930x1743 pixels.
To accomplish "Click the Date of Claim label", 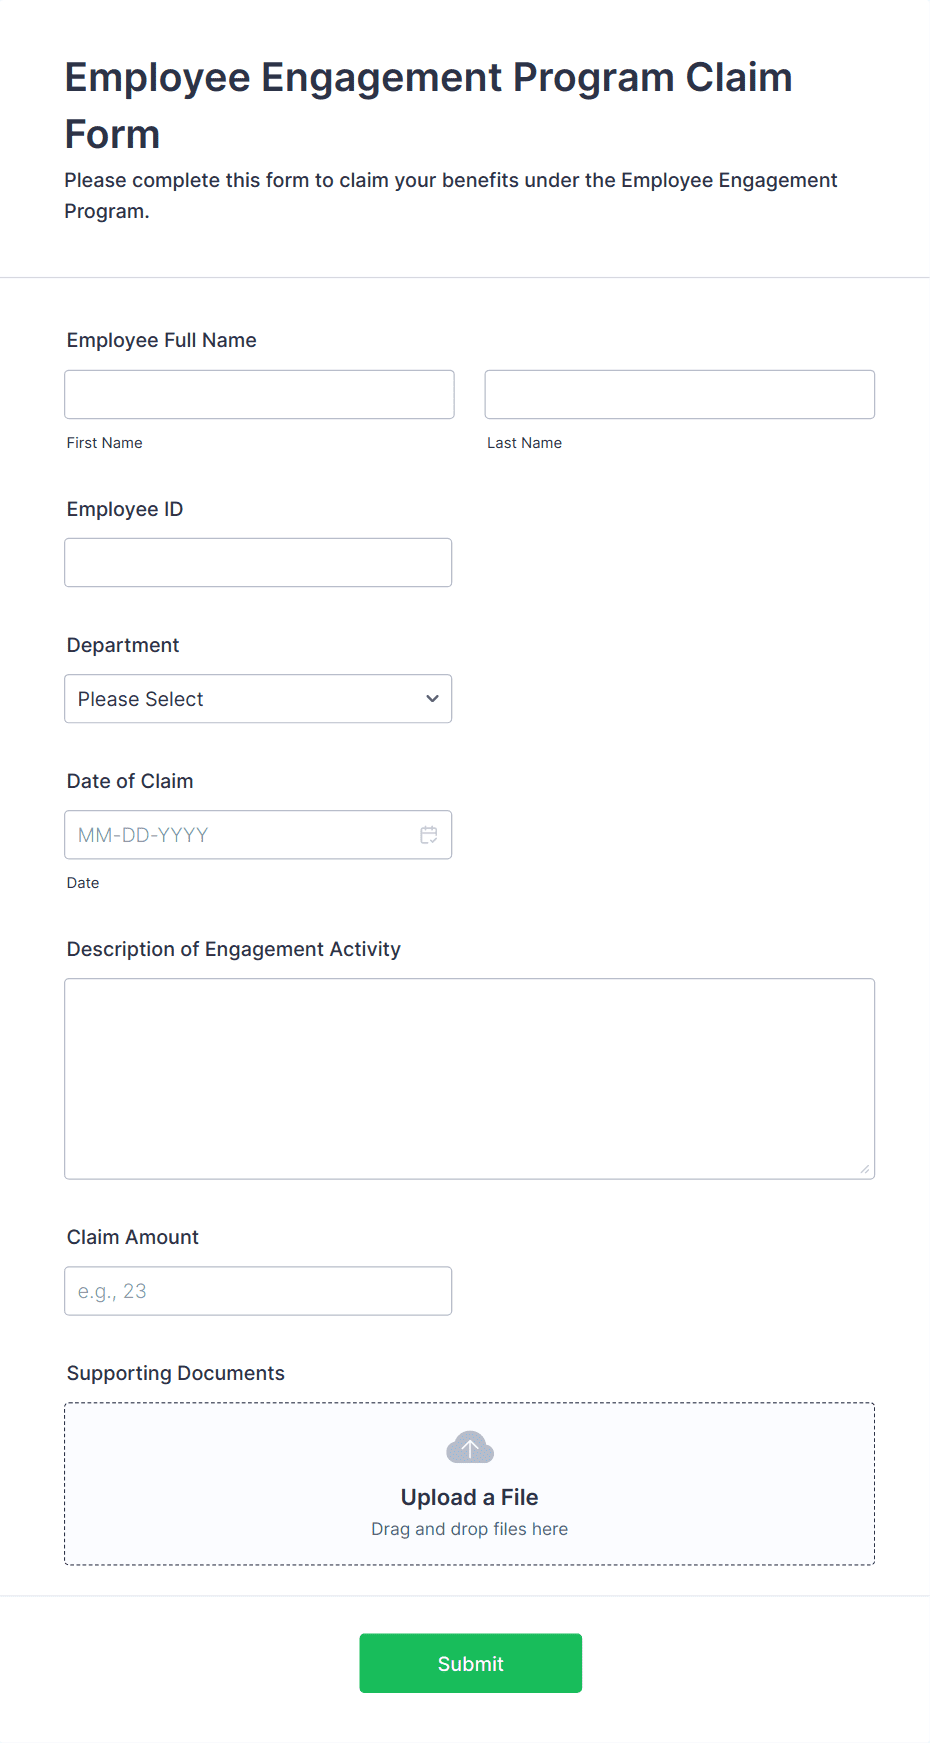I will point(130,781).
